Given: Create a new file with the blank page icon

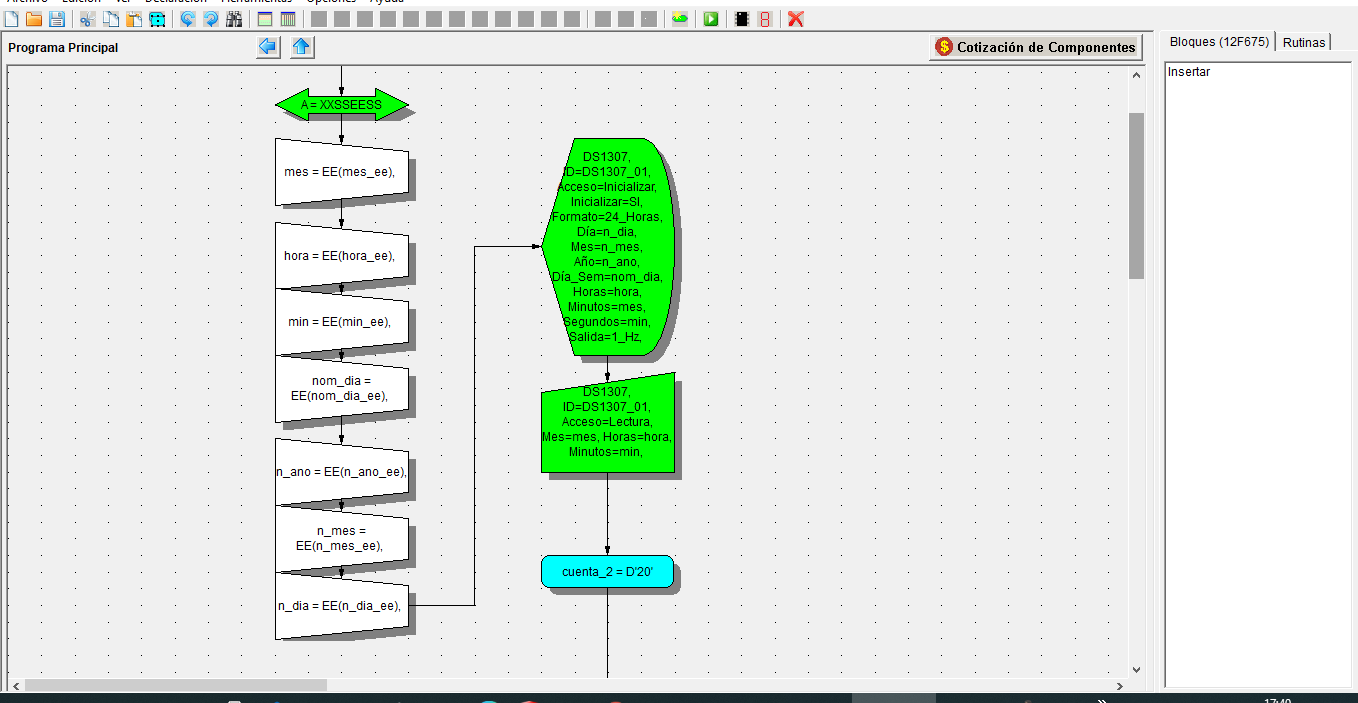Looking at the screenshot, I should point(12,19).
